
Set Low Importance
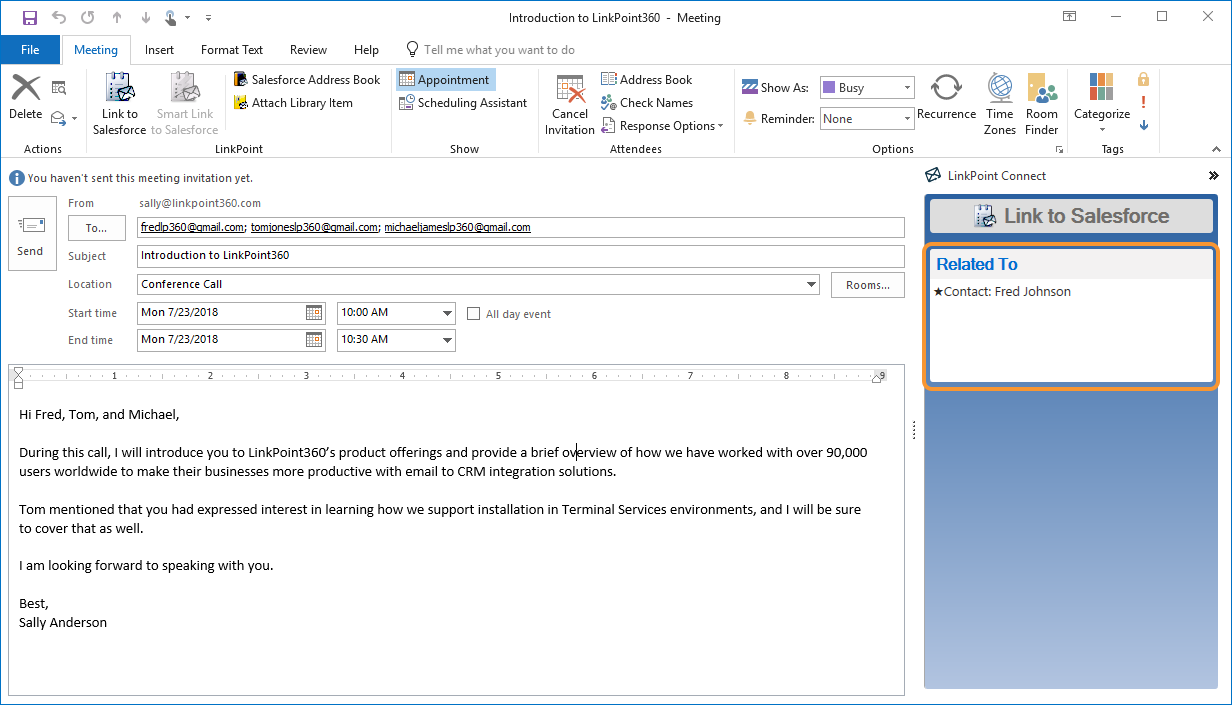pyautogui.click(x=1144, y=125)
